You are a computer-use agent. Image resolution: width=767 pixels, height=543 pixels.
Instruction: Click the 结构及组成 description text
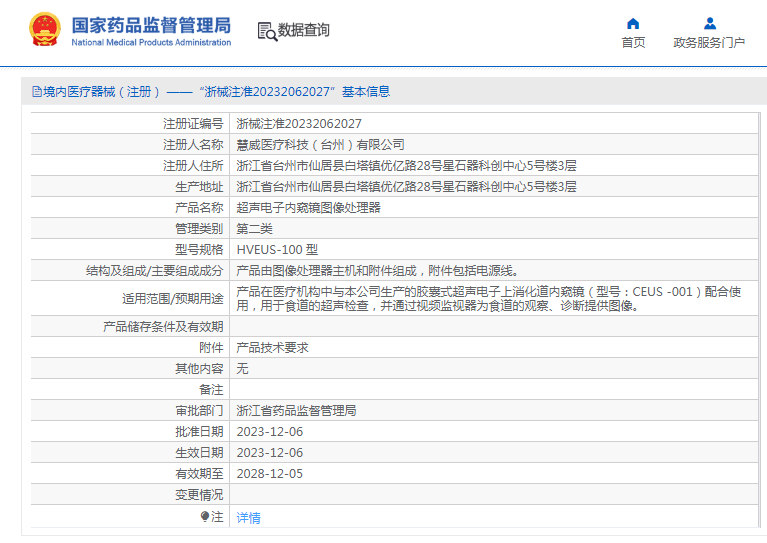pos(377,271)
